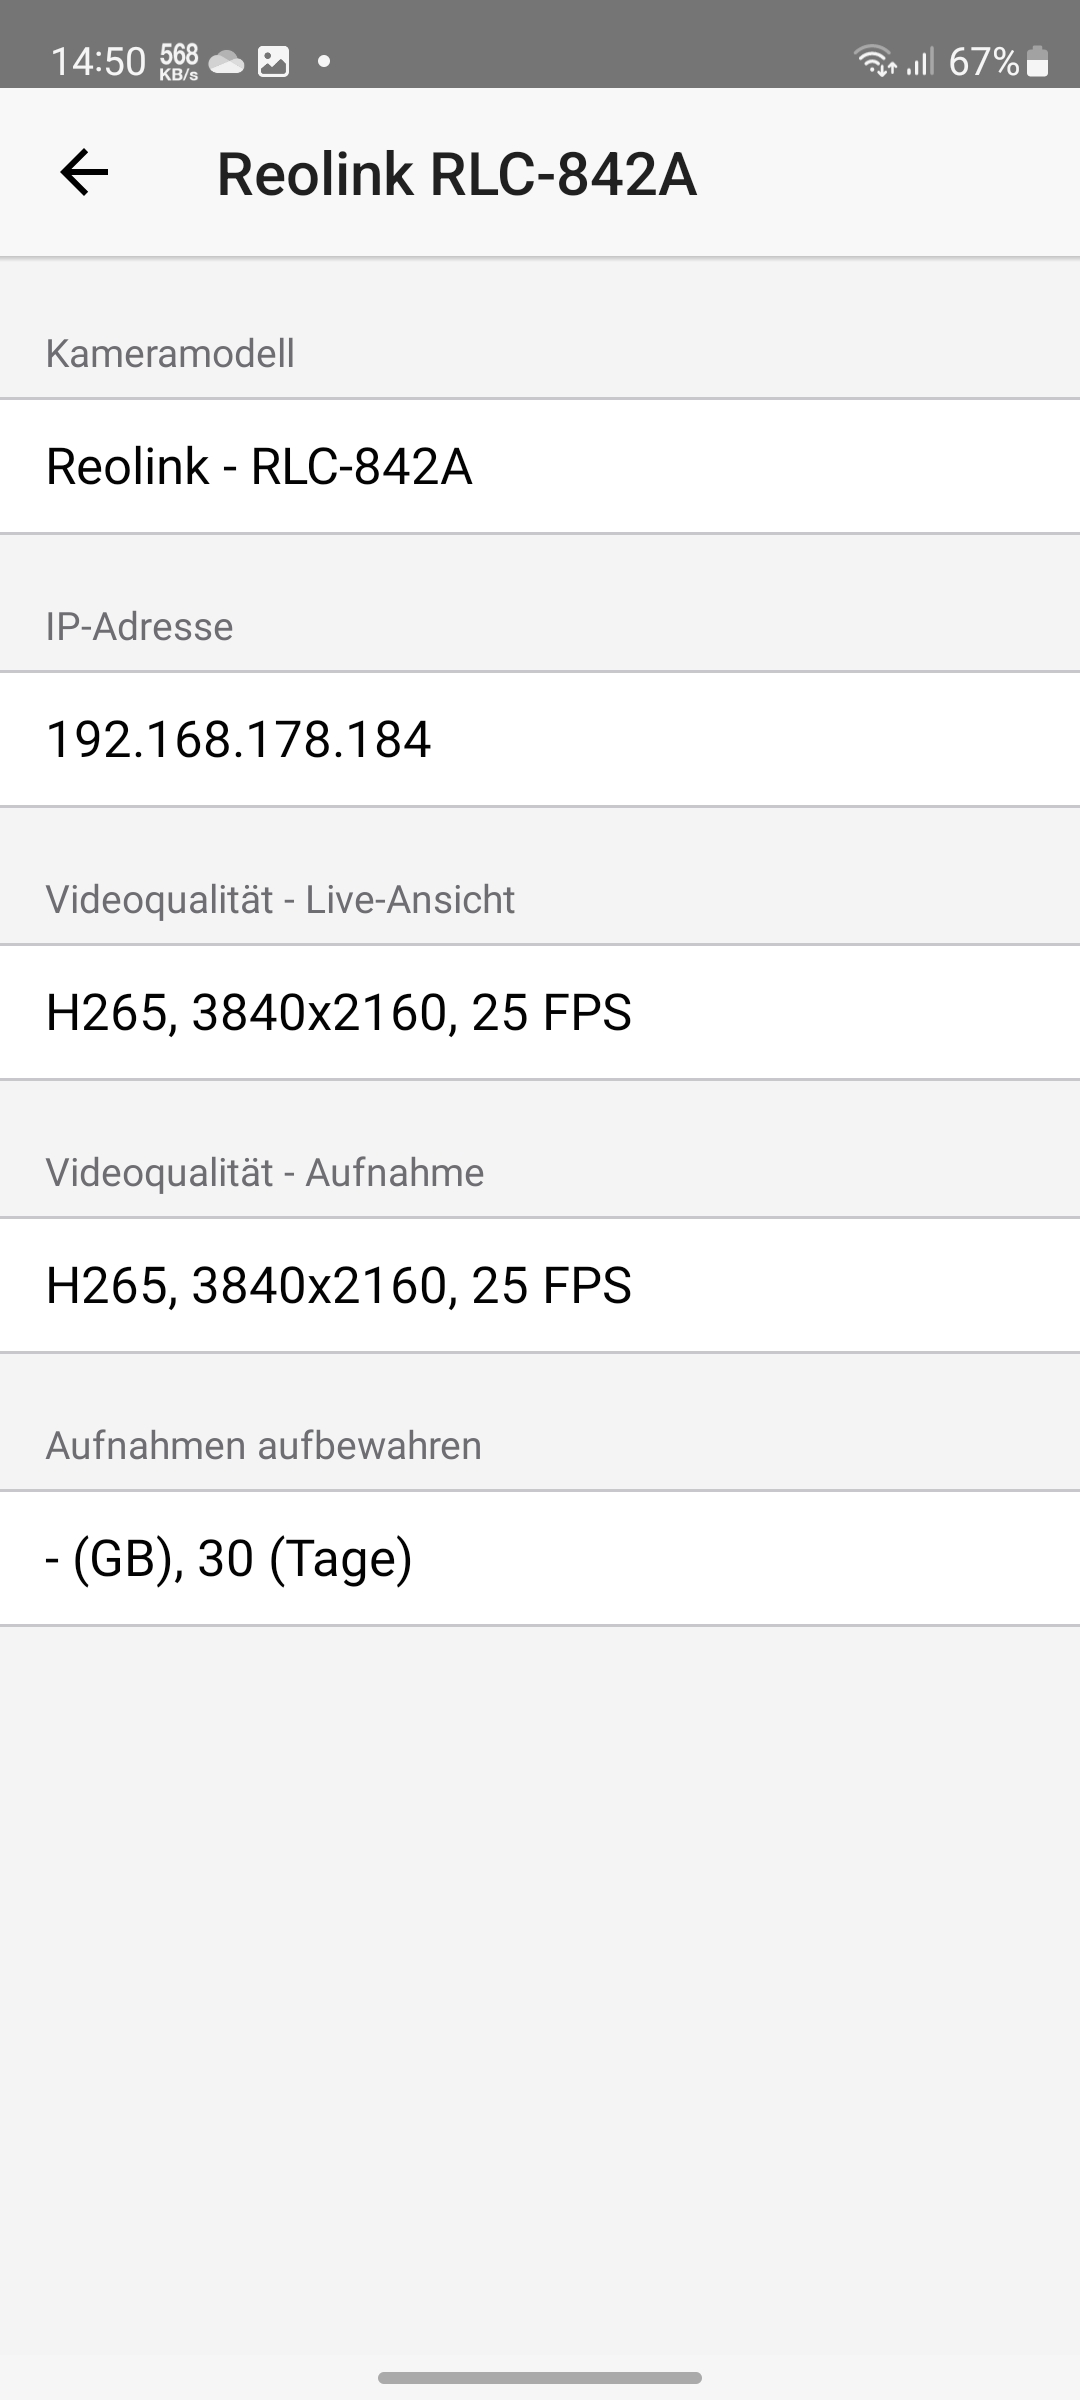Tap the Videoqualität - Live-Ansicht section label
Viewport: 1080px width, 2400px height.
[x=280, y=900]
